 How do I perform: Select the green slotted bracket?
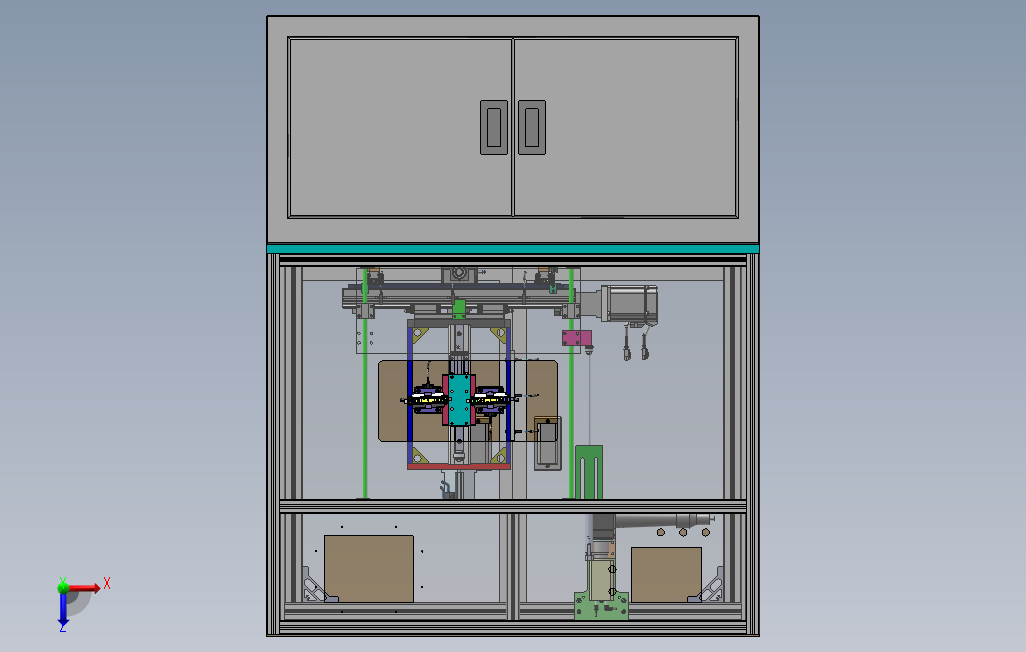pos(589,473)
